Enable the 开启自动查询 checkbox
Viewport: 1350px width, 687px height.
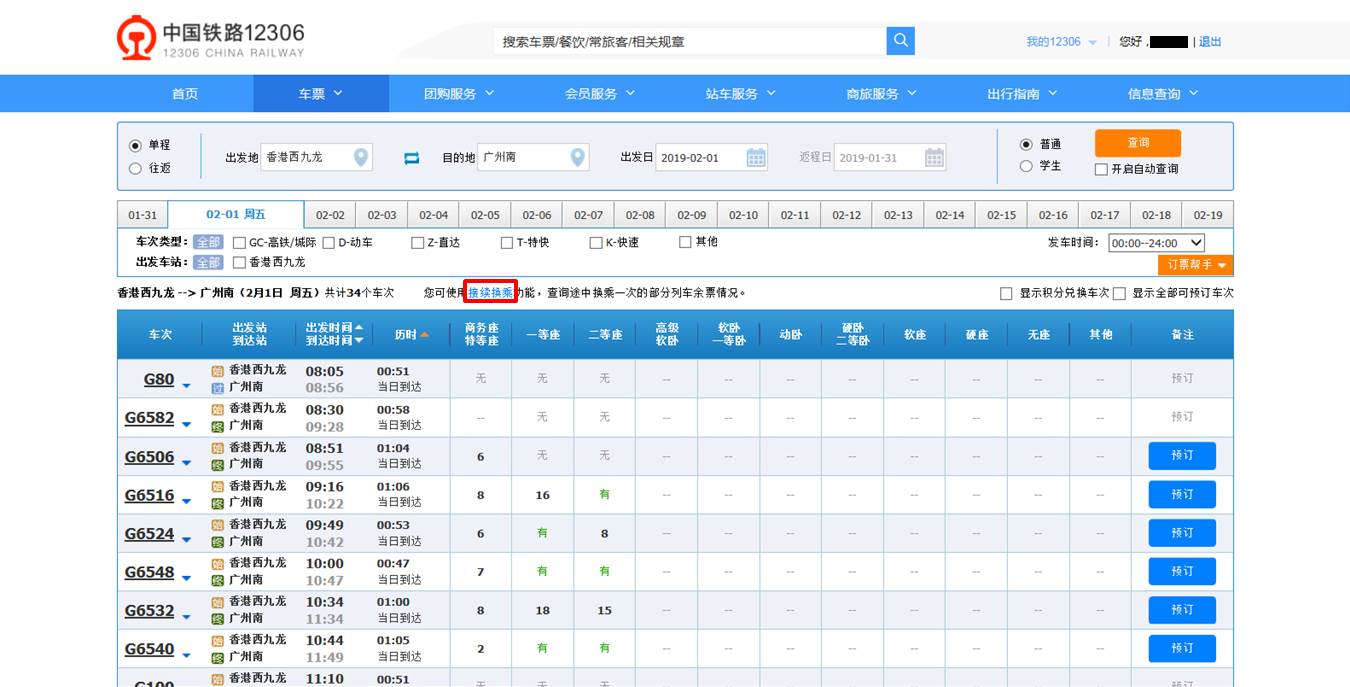click(x=1101, y=169)
